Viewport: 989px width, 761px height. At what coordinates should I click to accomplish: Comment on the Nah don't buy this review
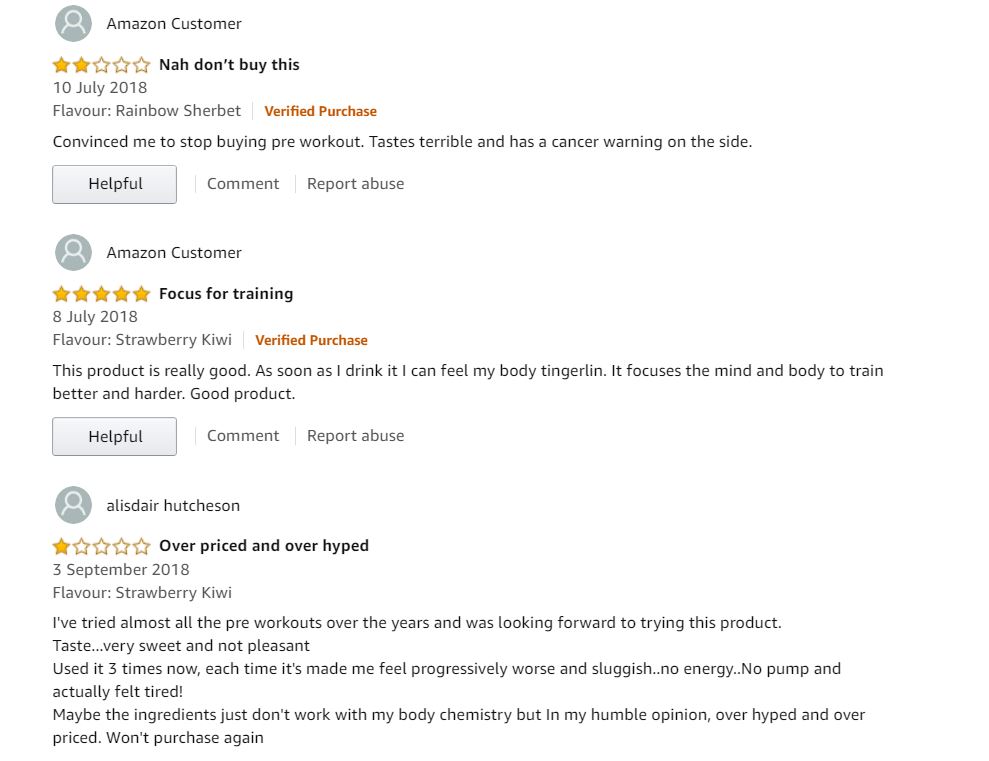click(243, 183)
